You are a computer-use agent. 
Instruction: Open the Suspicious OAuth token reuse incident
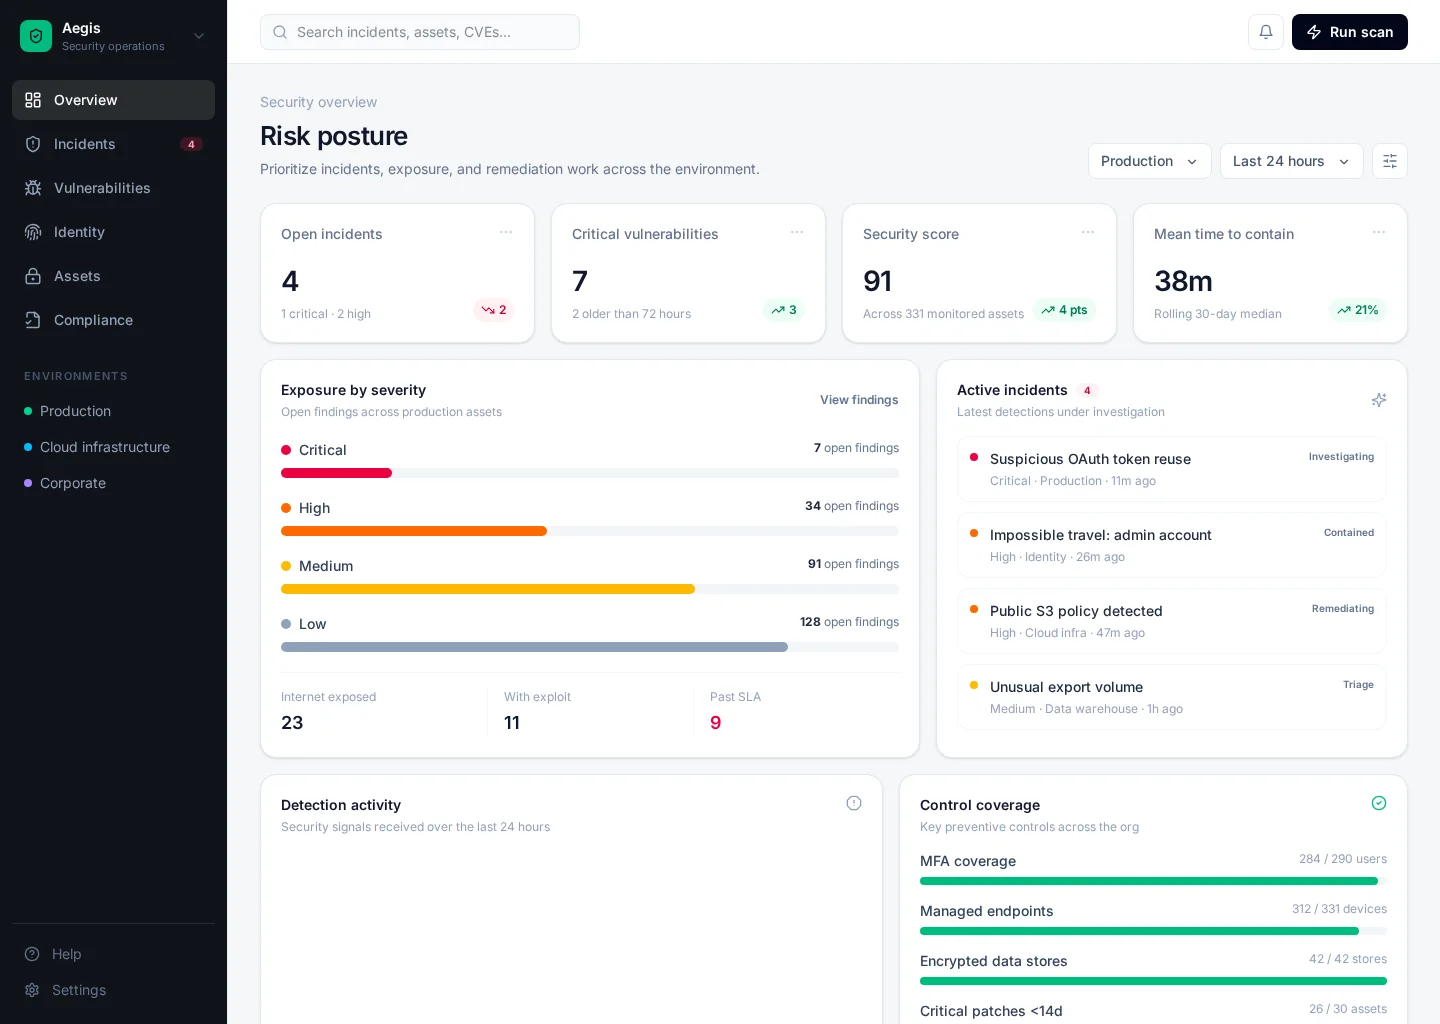coord(1172,469)
